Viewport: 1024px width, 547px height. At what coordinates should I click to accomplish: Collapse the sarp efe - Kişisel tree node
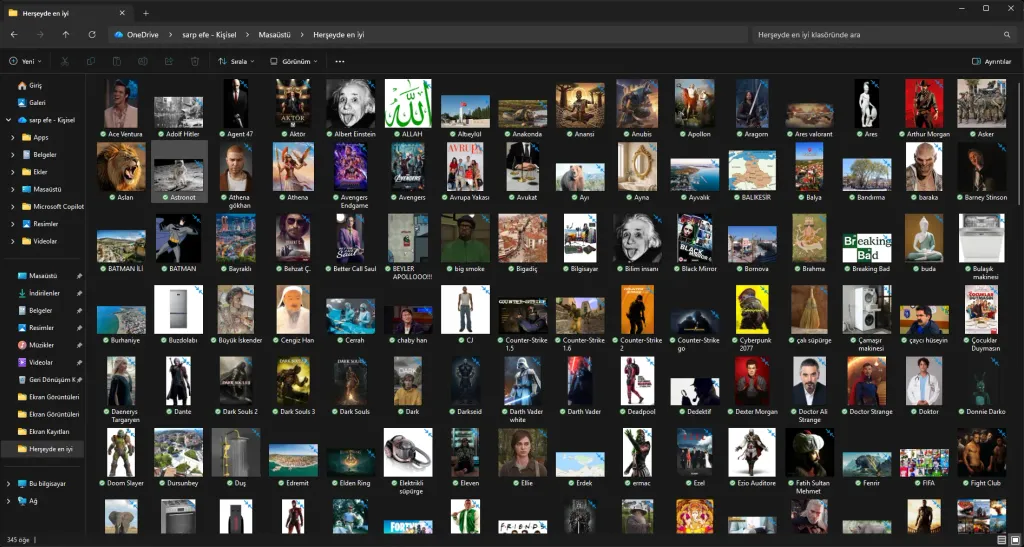click(x=8, y=120)
